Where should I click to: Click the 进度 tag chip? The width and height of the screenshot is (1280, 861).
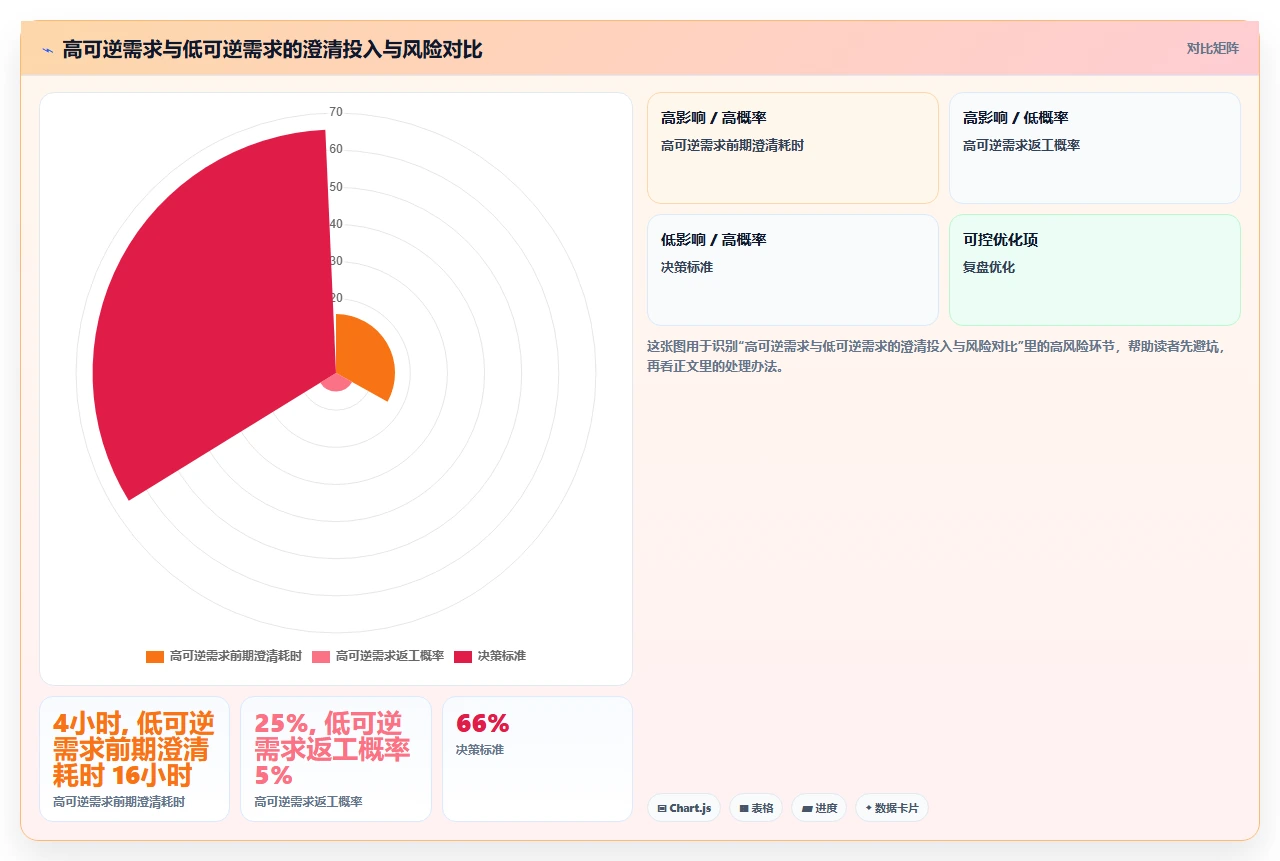pyautogui.click(x=819, y=808)
